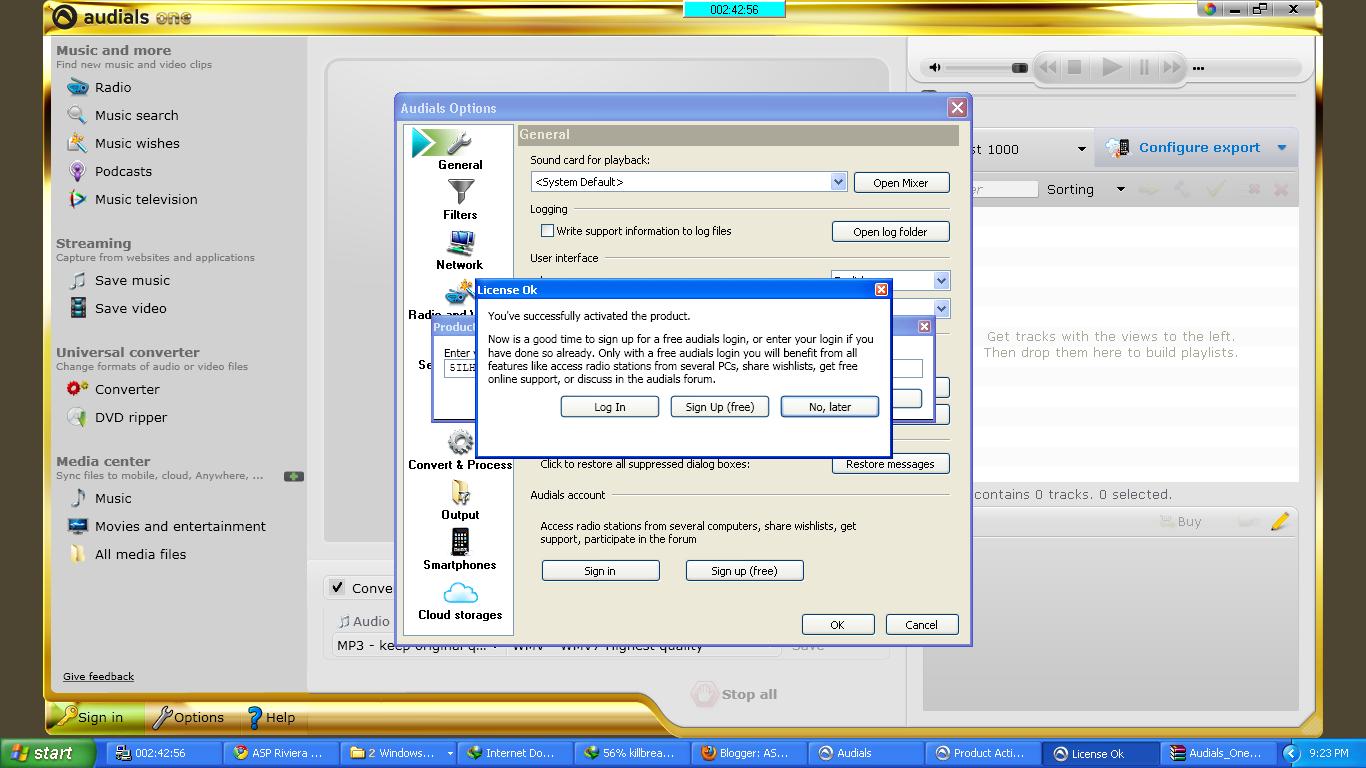Cancel the Audials Options dialog
This screenshot has height=768, width=1366.
(922, 625)
